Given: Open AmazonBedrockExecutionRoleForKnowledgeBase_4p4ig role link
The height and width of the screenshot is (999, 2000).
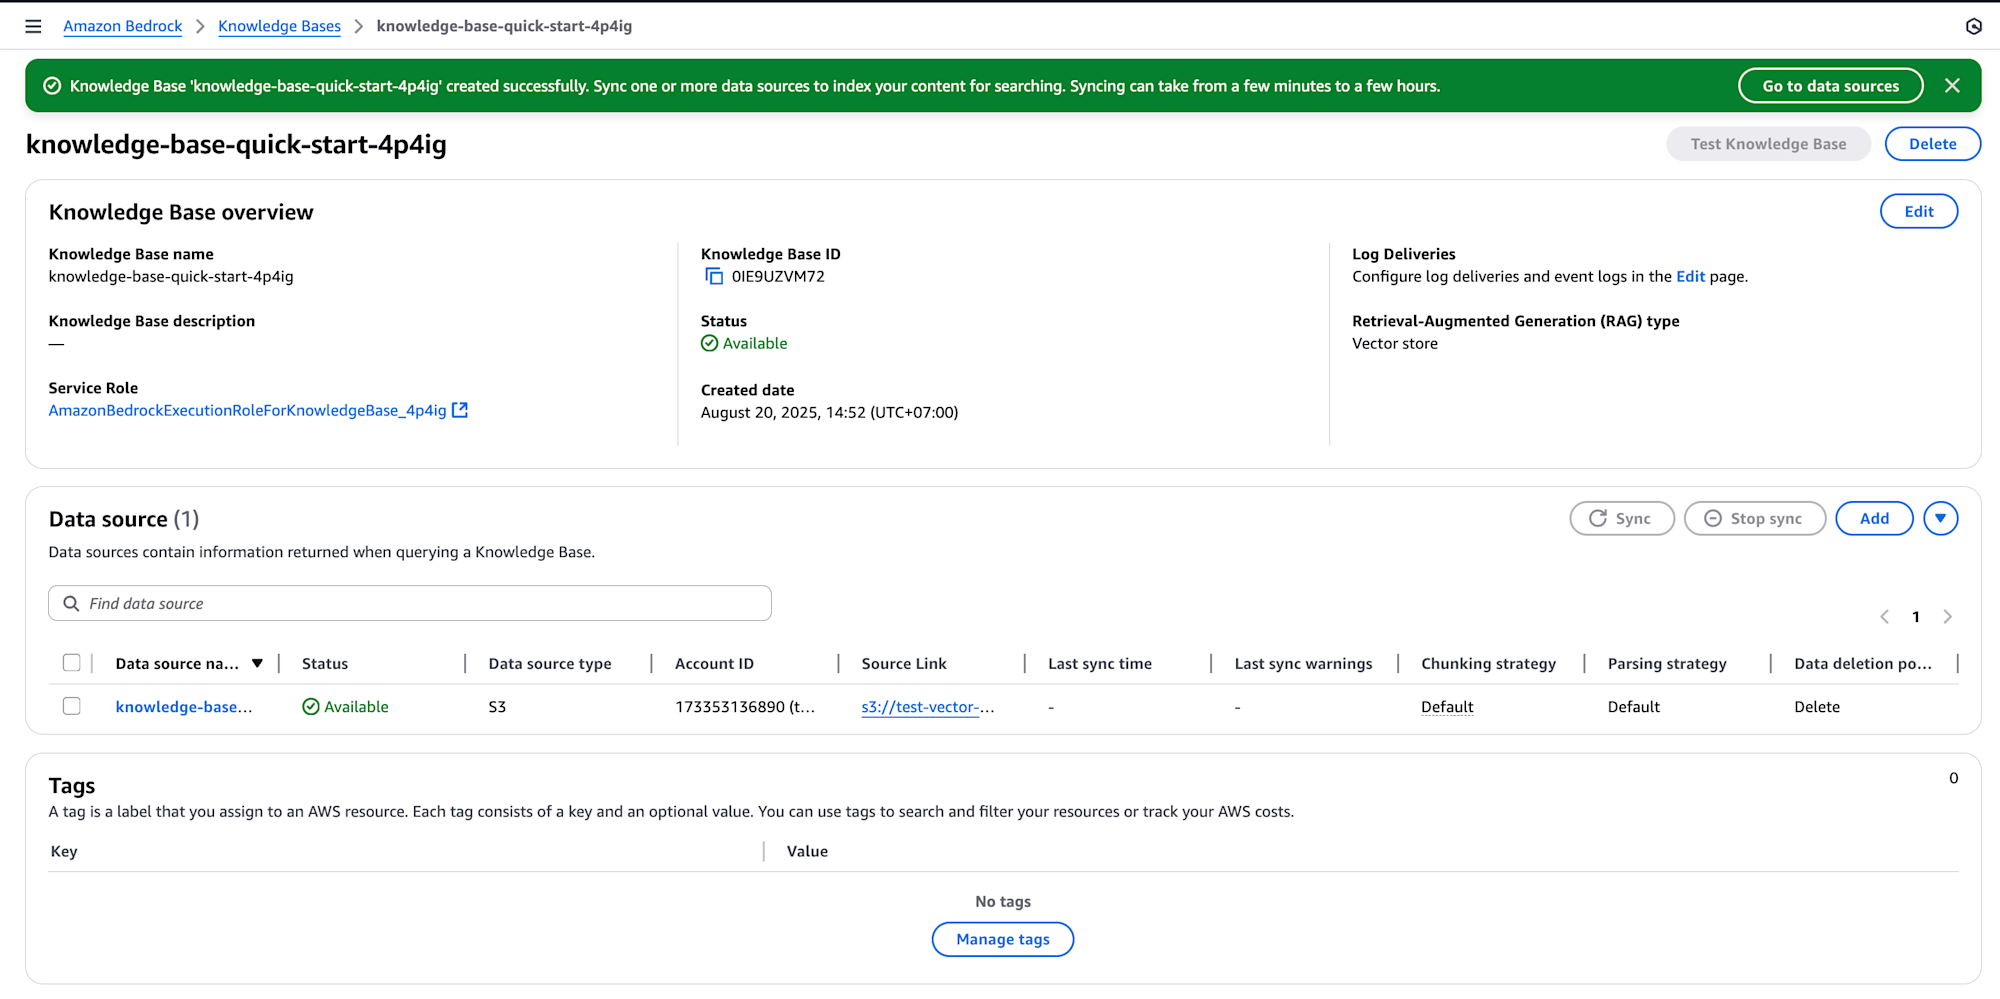Looking at the screenshot, I should [x=247, y=410].
